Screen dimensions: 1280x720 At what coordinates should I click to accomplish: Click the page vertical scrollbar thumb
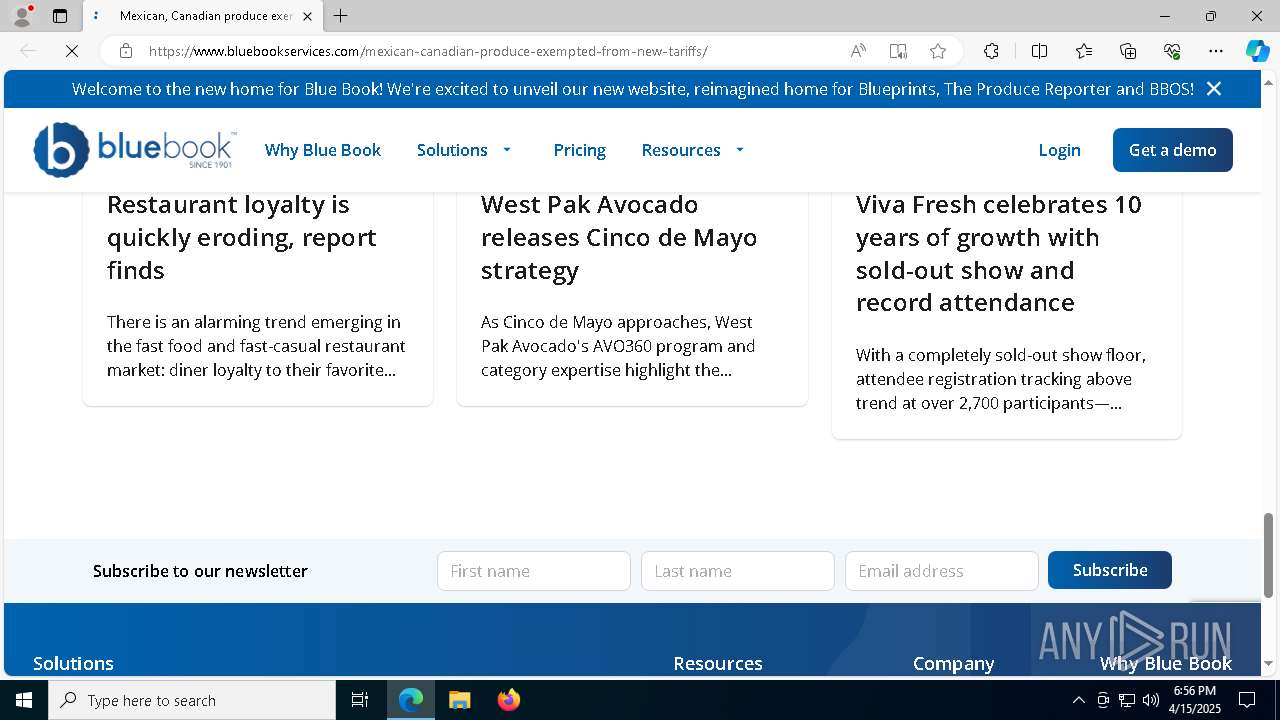coord(1269,554)
